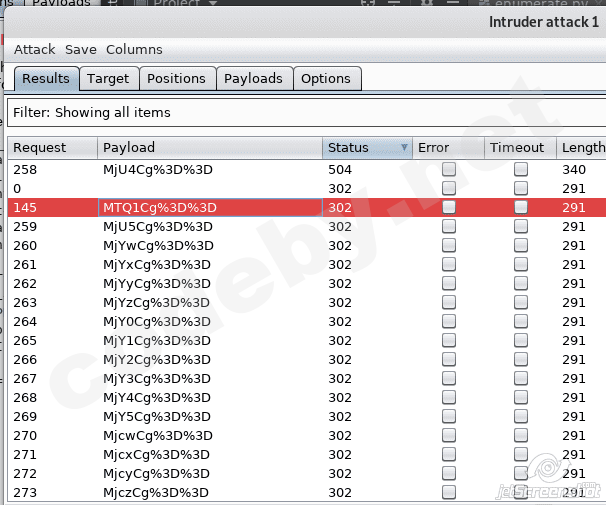
Task: Select payload MjYwCg%3D%3D
Action: pos(158,245)
